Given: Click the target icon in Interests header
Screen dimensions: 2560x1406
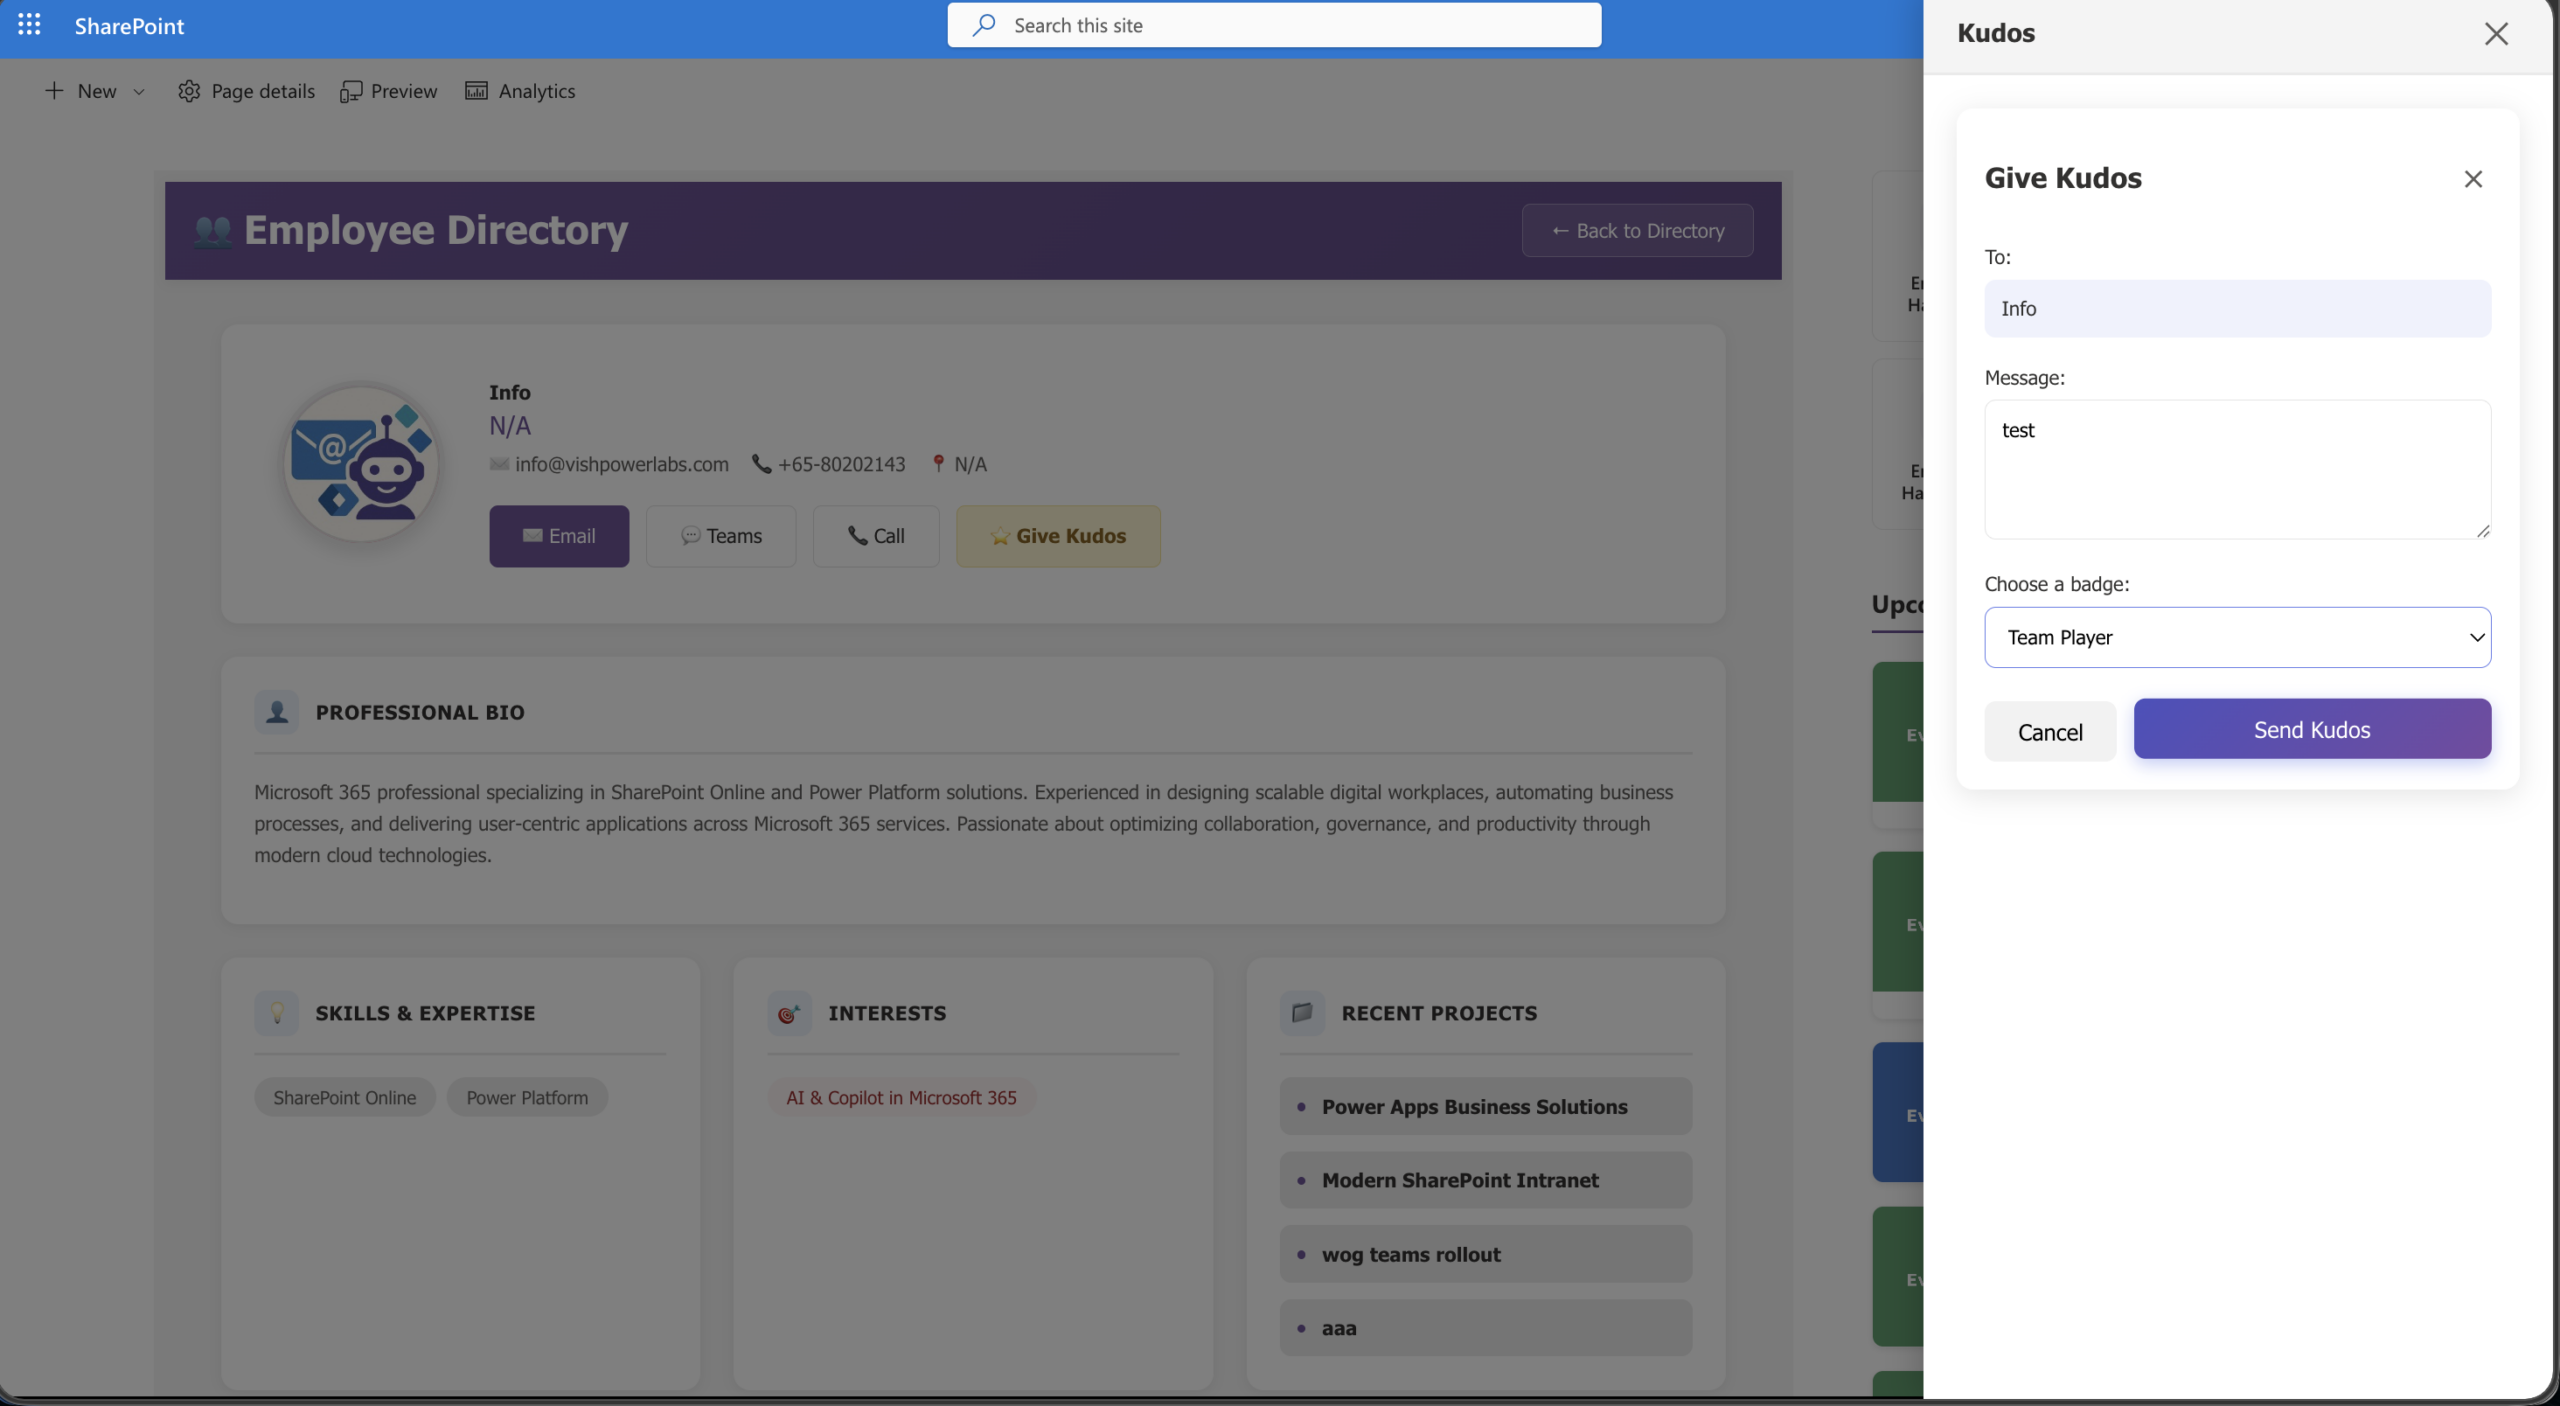Looking at the screenshot, I should point(789,1012).
